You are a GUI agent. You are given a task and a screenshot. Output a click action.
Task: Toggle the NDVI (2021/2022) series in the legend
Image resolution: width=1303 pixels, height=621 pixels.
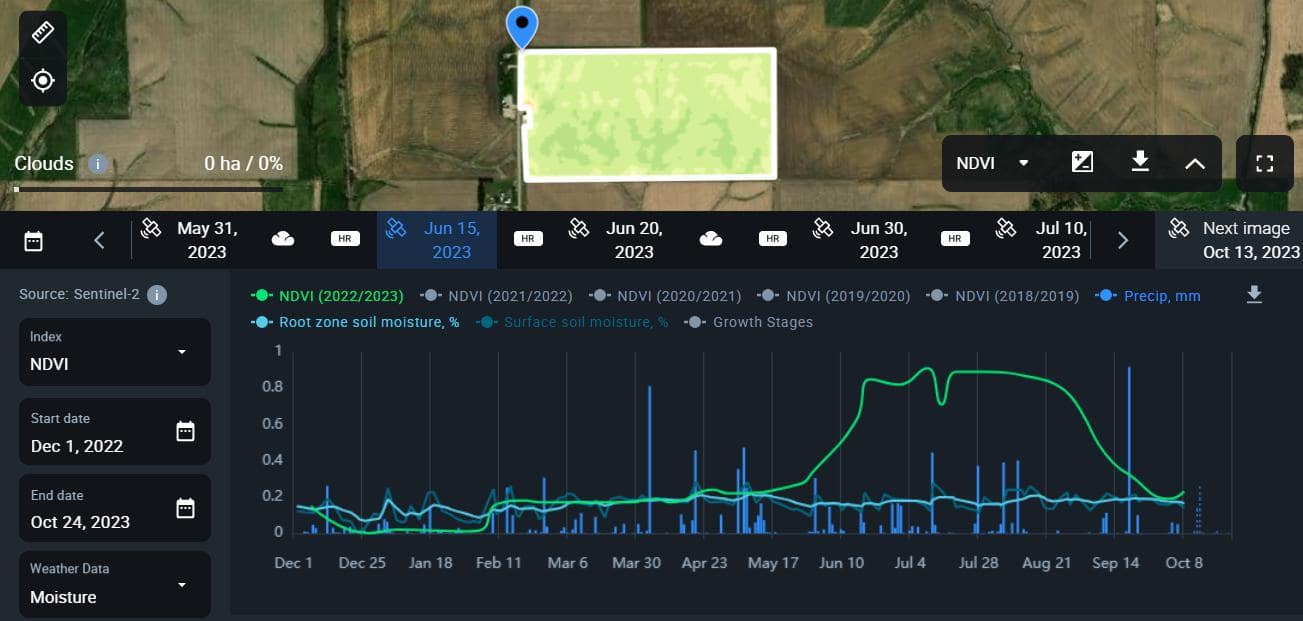click(496, 296)
